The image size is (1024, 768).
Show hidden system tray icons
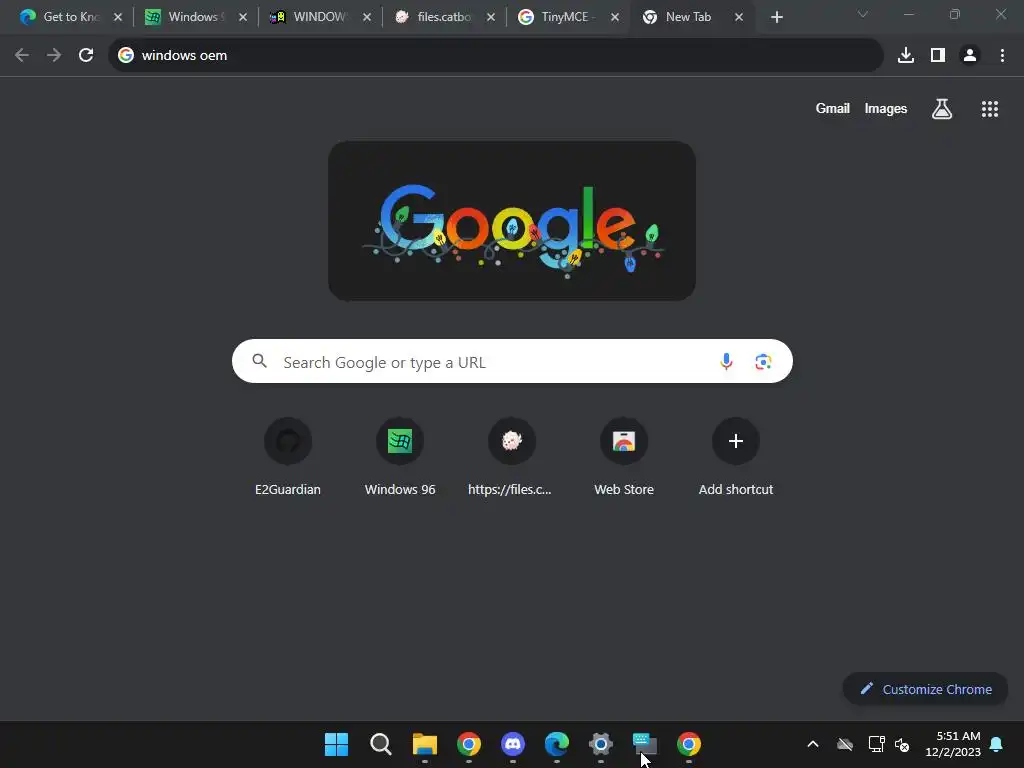tap(813, 744)
